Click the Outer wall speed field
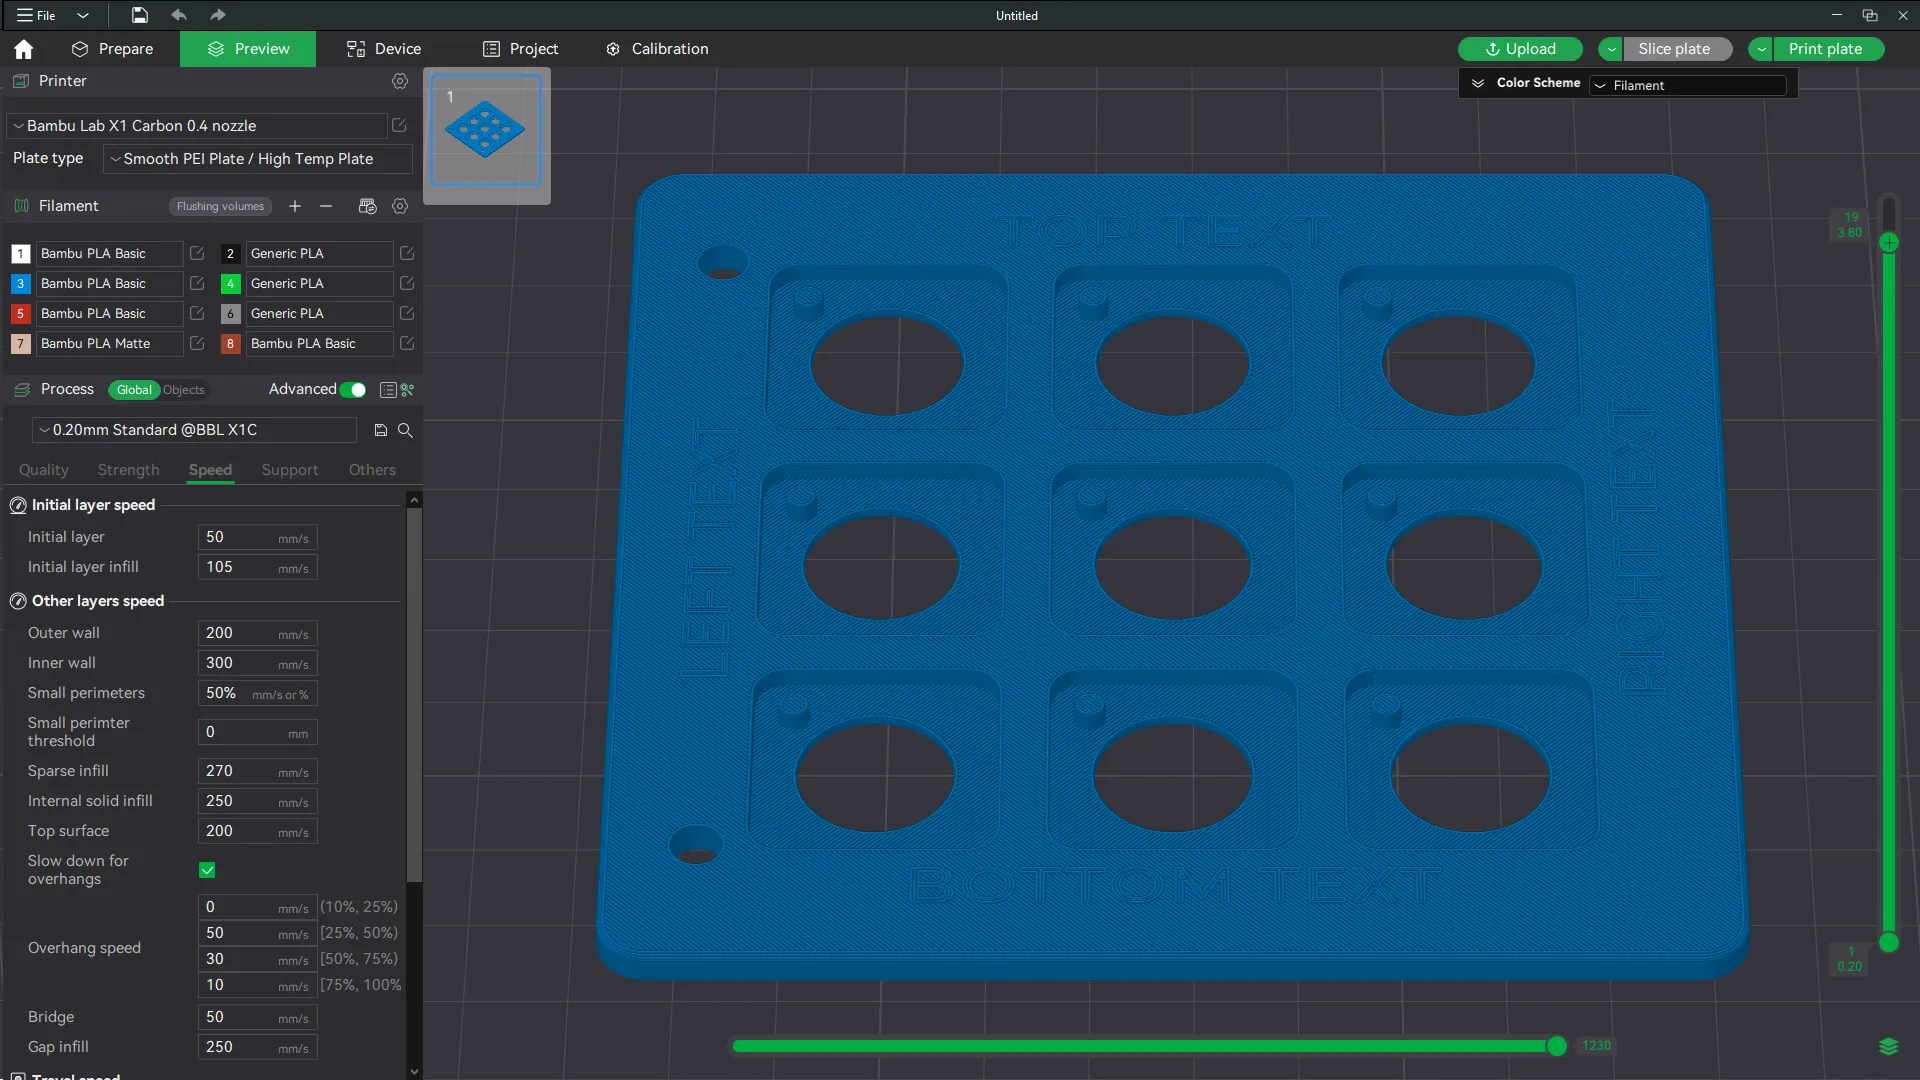 tap(258, 633)
